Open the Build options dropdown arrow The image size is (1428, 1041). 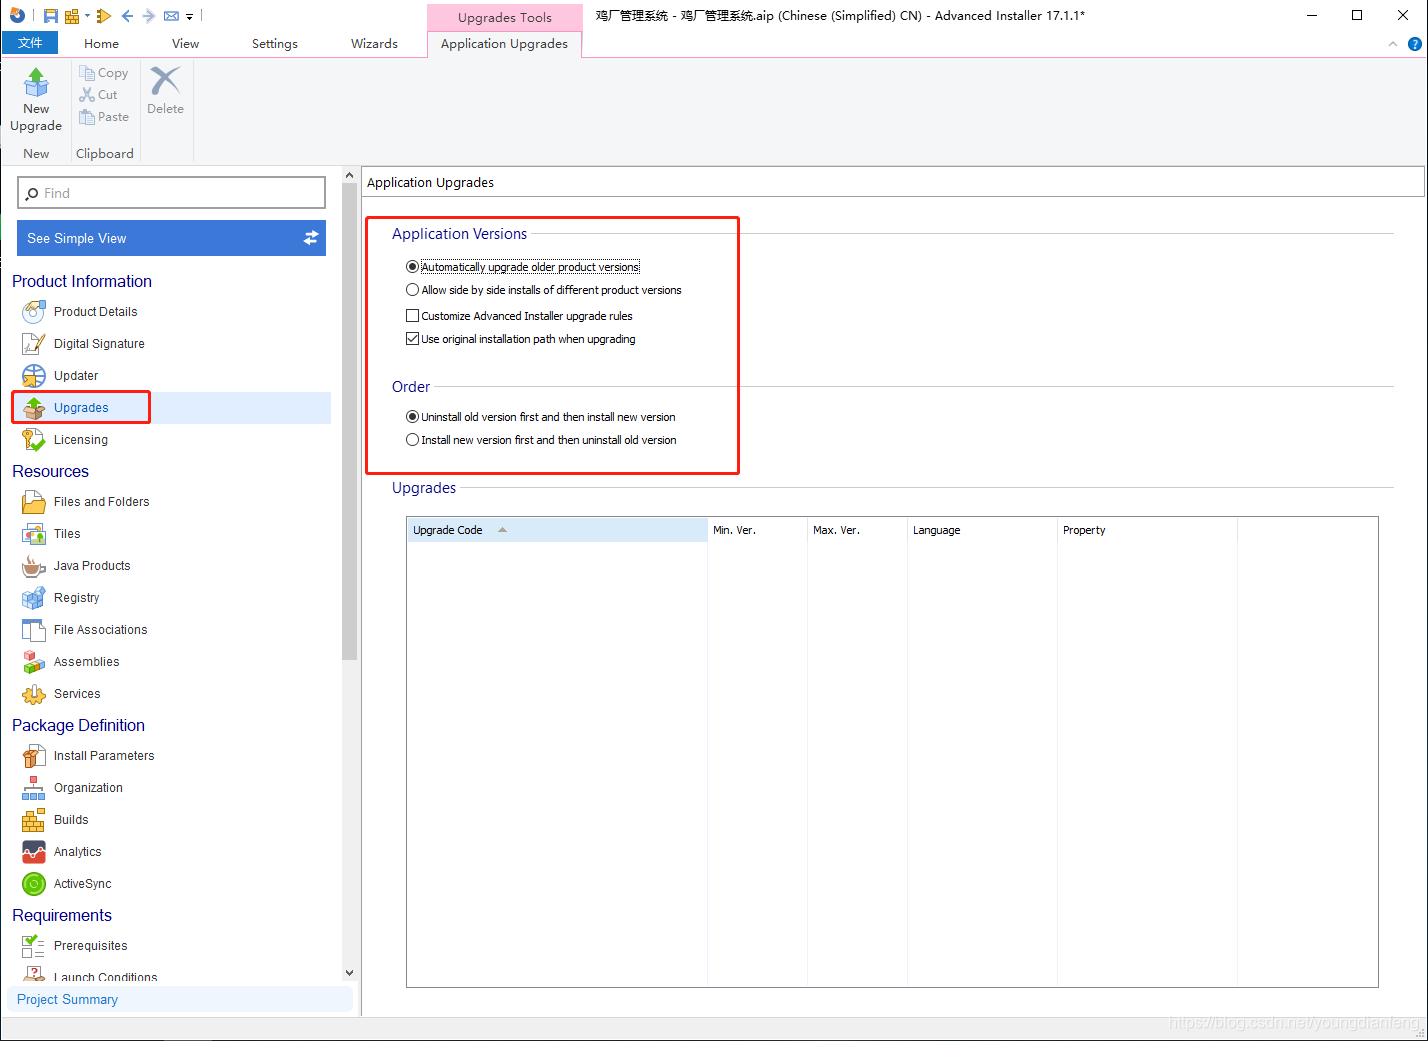[87, 16]
